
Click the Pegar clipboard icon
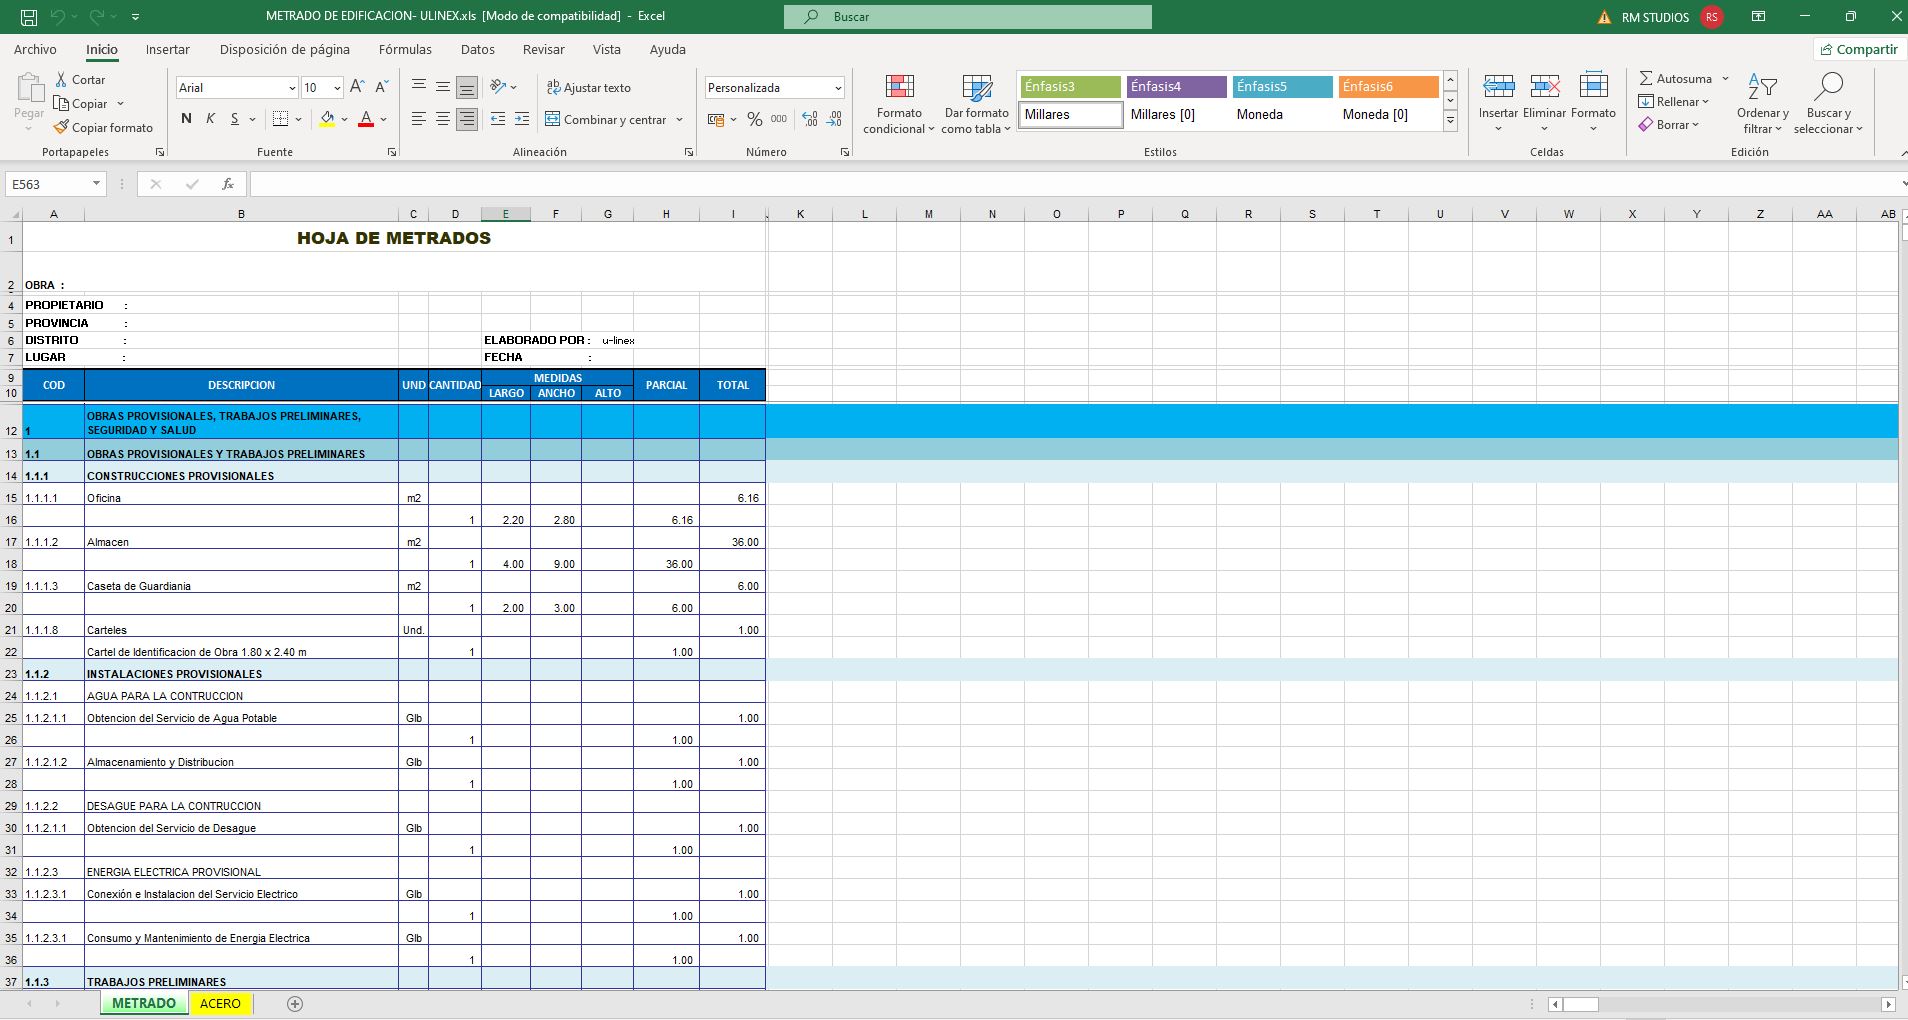click(29, 88)
